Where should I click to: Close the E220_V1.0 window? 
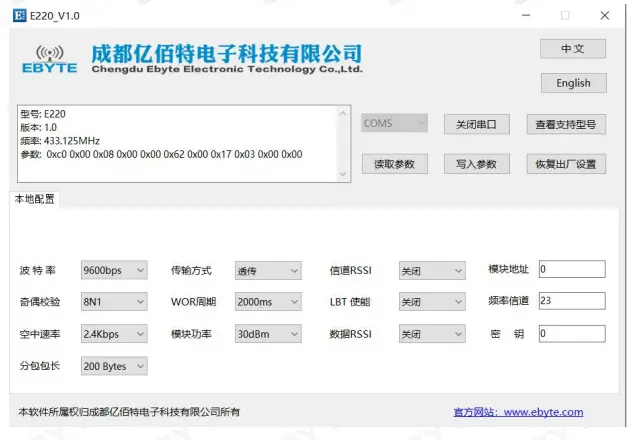pyautogui.click(x=605, y=15)
